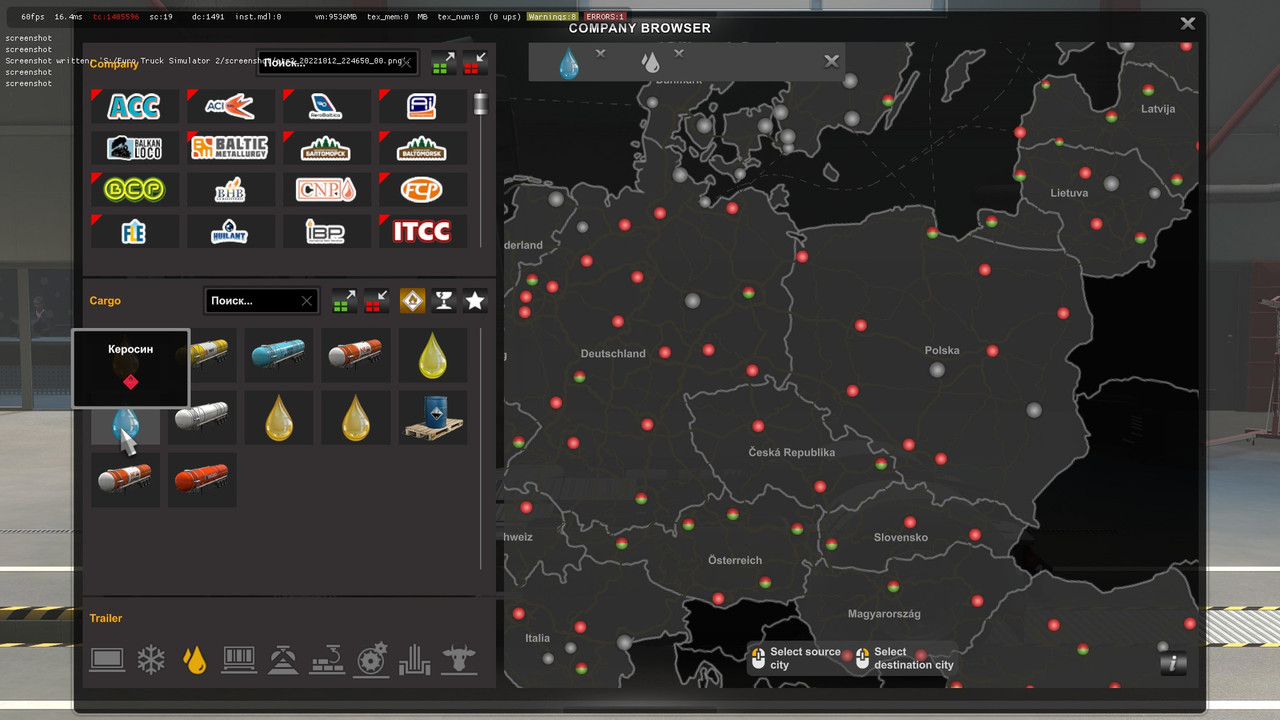The height and width of the screenshot is (720, 1280).
Task: Select the CNP company logo
Action: pyautogui.click(x=327, y=189)
